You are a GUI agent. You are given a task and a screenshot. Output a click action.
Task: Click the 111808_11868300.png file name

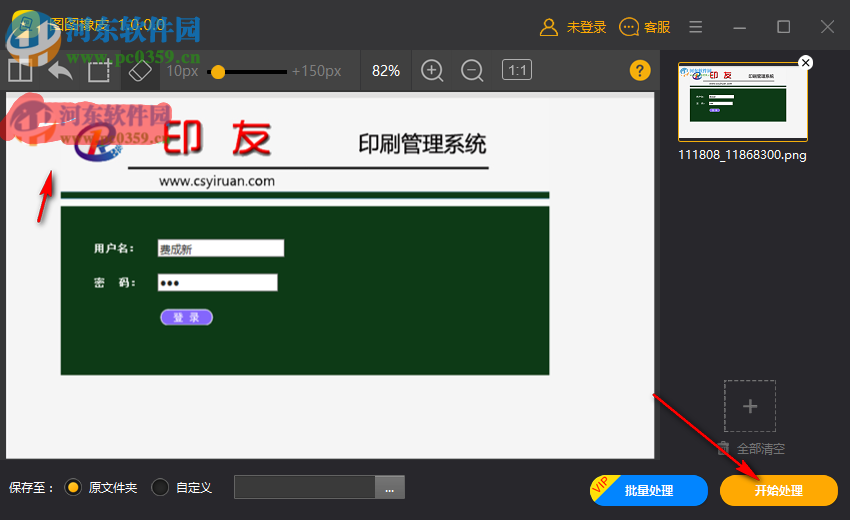(742, 155)
